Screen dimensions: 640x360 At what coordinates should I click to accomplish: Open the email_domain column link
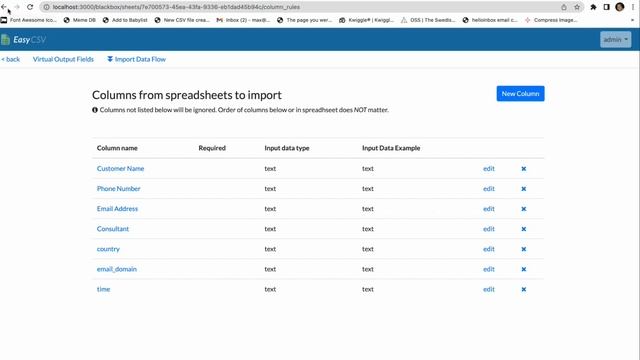point(117,269)
